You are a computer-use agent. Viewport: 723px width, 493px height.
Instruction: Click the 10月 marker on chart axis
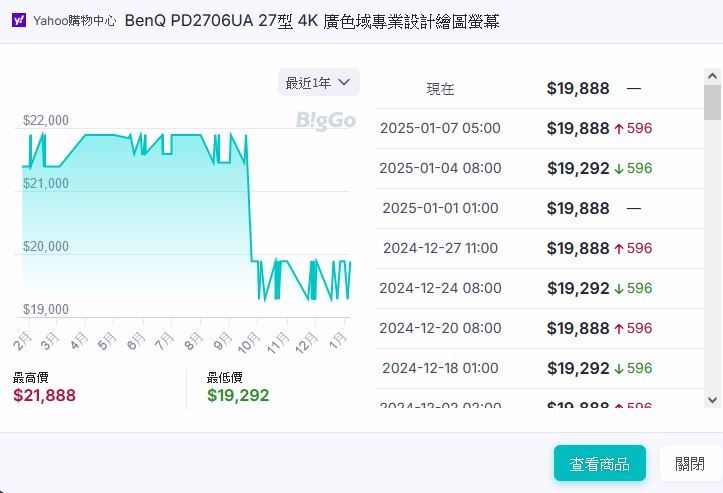[x=249, y=343]
